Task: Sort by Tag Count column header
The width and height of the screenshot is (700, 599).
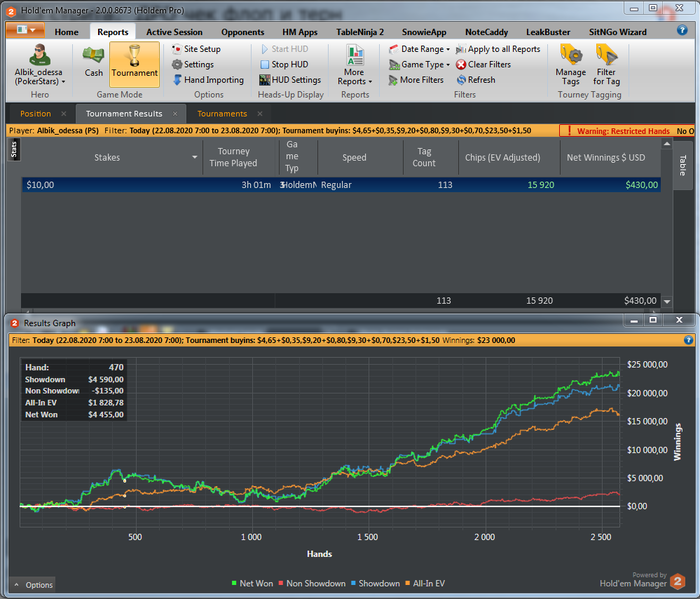Action: tap(424, 157)
